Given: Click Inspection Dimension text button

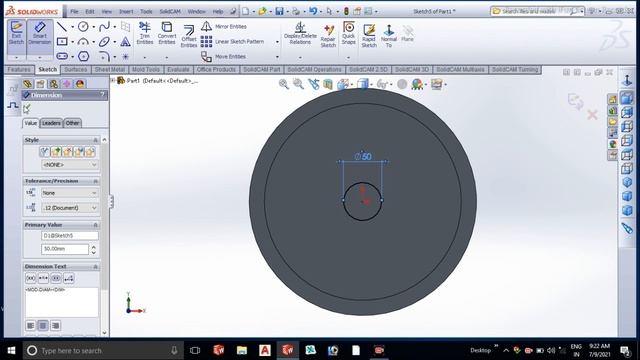Looking at the screenshot, I should [56, 278].
